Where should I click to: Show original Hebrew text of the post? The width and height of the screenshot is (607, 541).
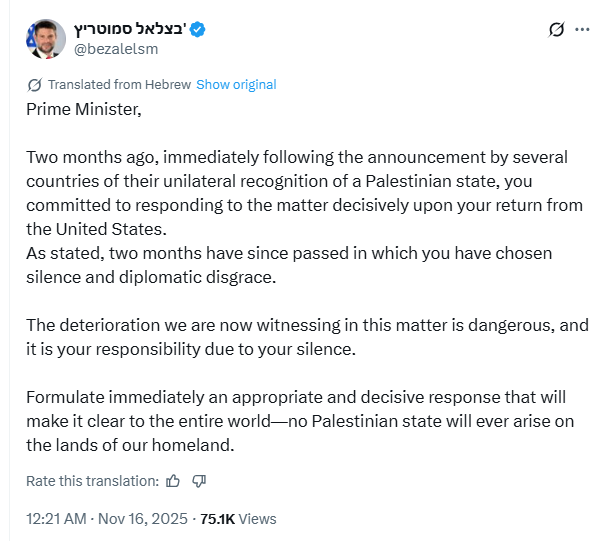[x=236, y=85]
